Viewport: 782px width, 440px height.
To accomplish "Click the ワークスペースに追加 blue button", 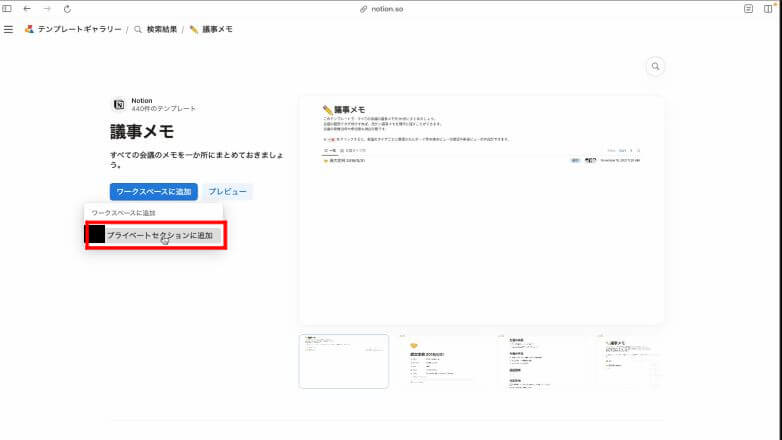I will (154, 192).
